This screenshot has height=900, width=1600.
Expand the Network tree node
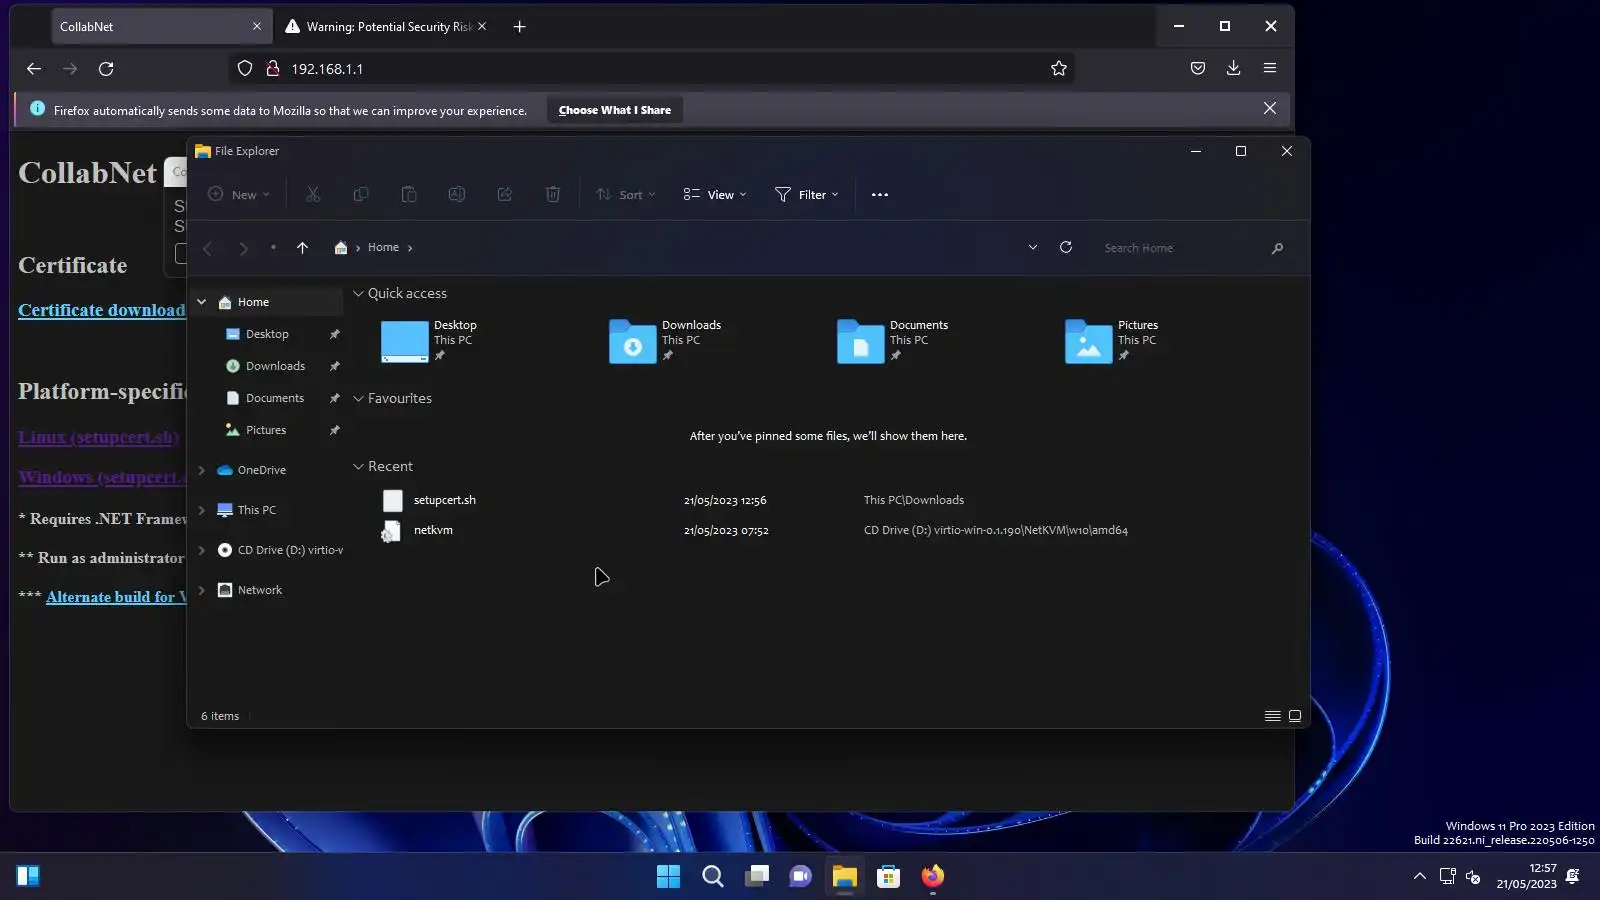(x=202, y=590)
